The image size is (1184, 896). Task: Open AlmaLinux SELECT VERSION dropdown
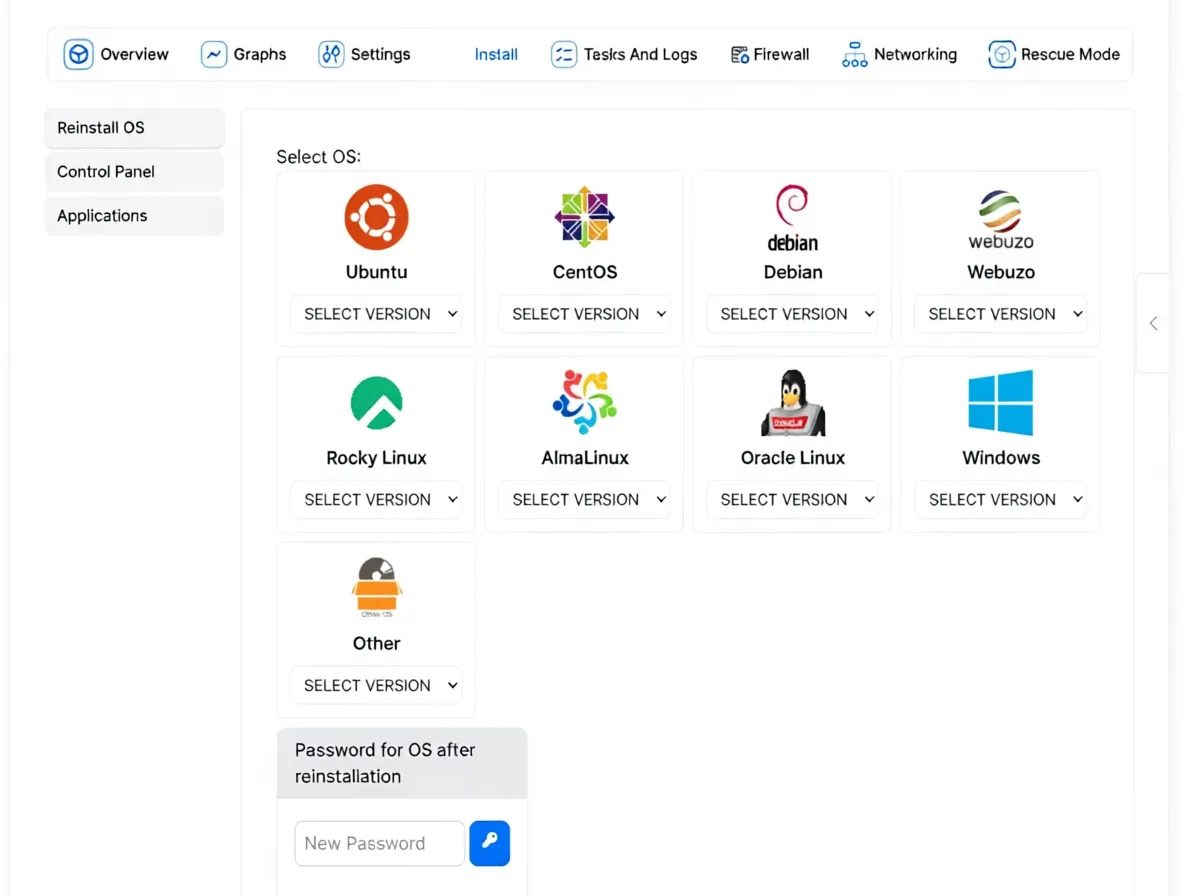click(x=584, y=500)
